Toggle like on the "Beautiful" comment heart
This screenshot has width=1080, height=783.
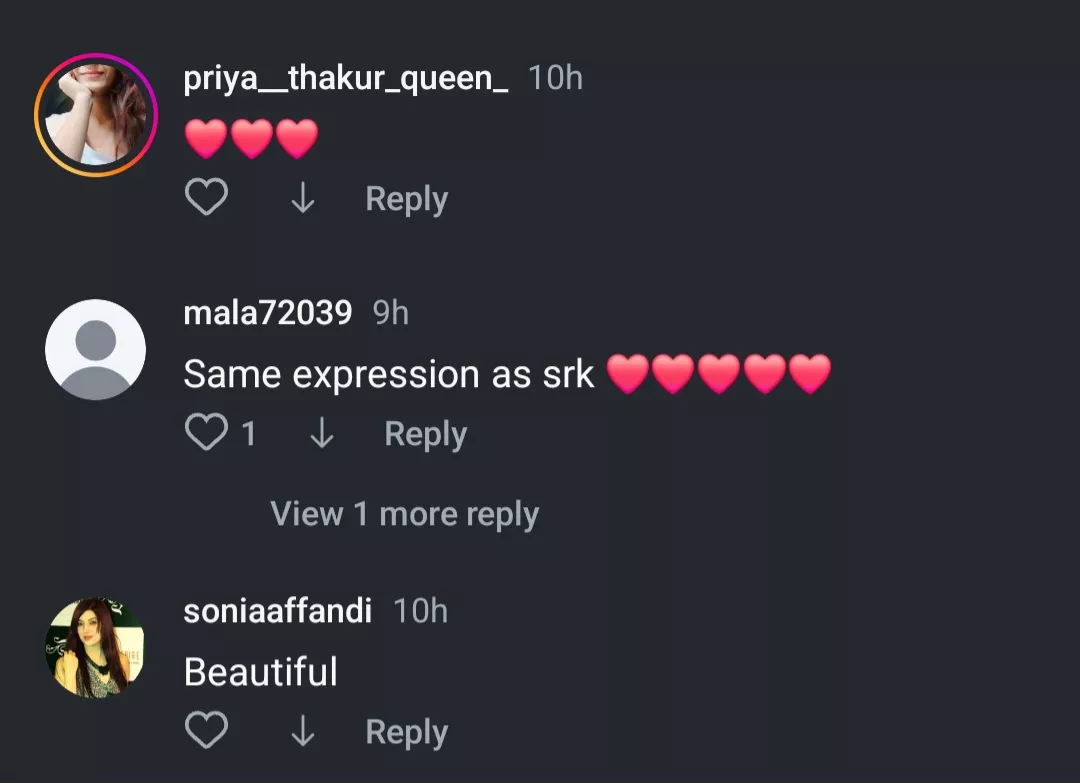207,730
